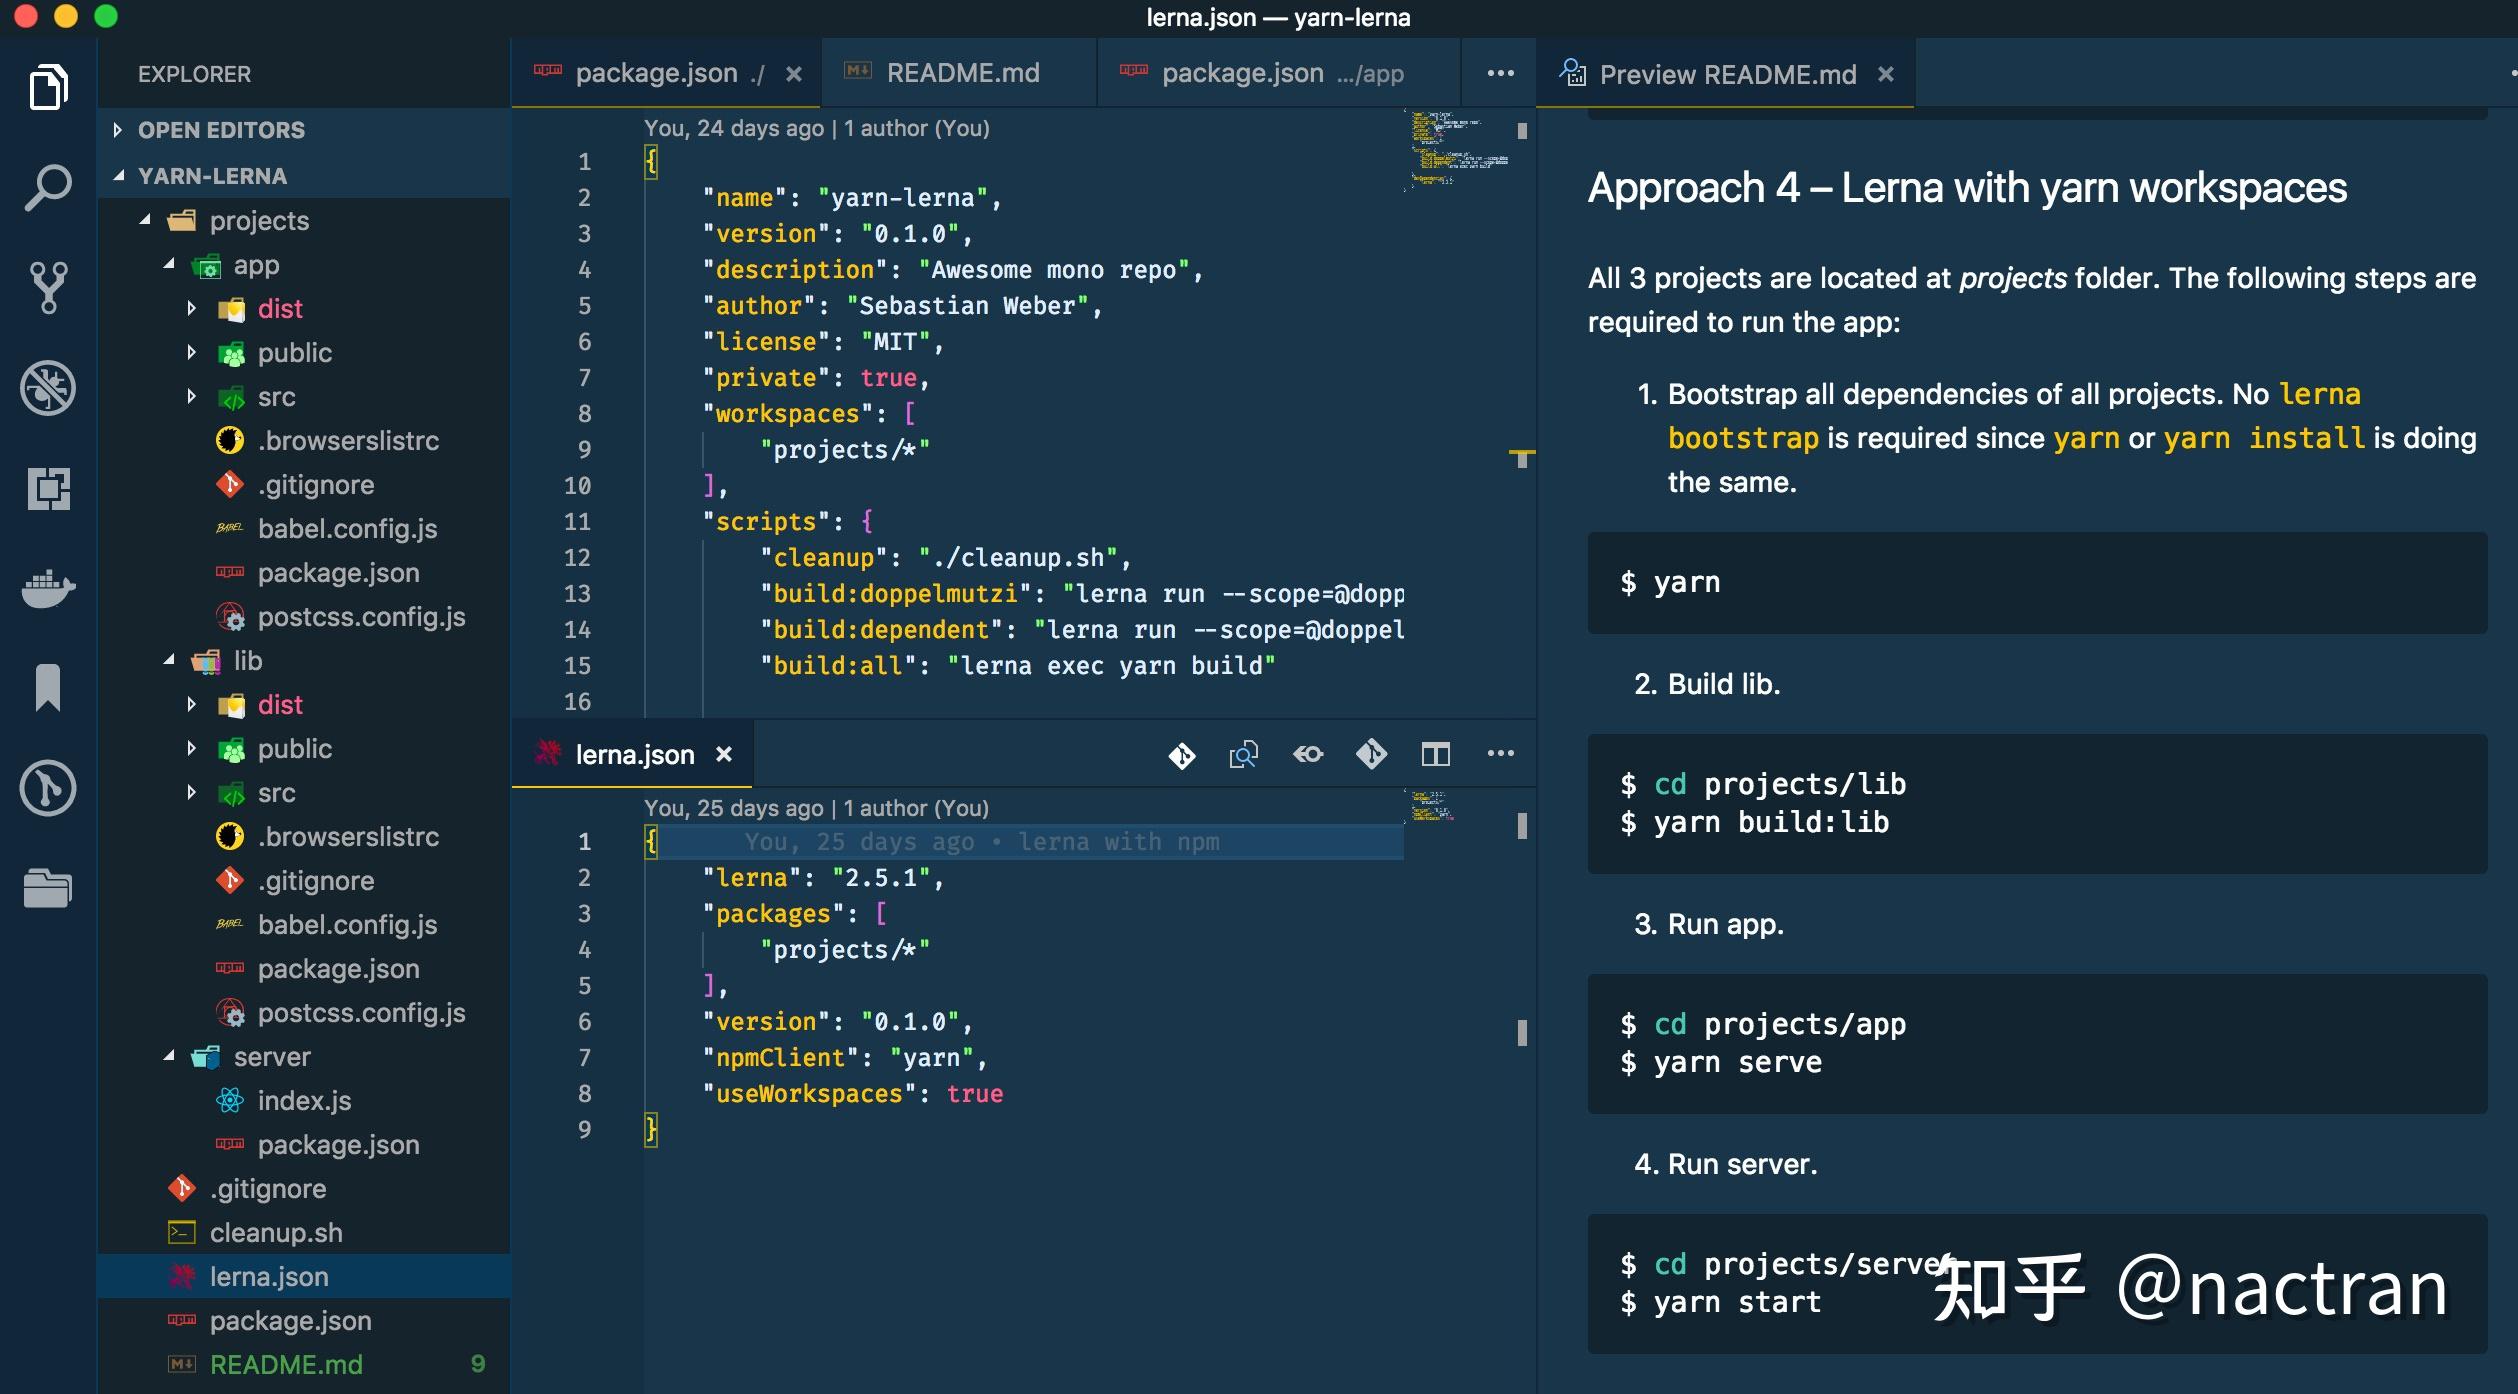Open the Debug view in activity bar
This screenshot has height=1394, width=2518.
(47, 388)
